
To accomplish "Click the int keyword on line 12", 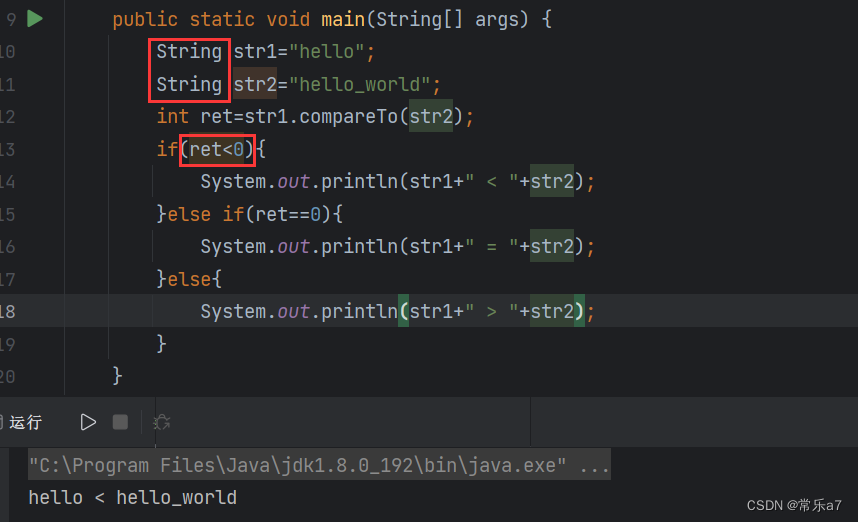I will pyautogui.click(x=172, y=117).
